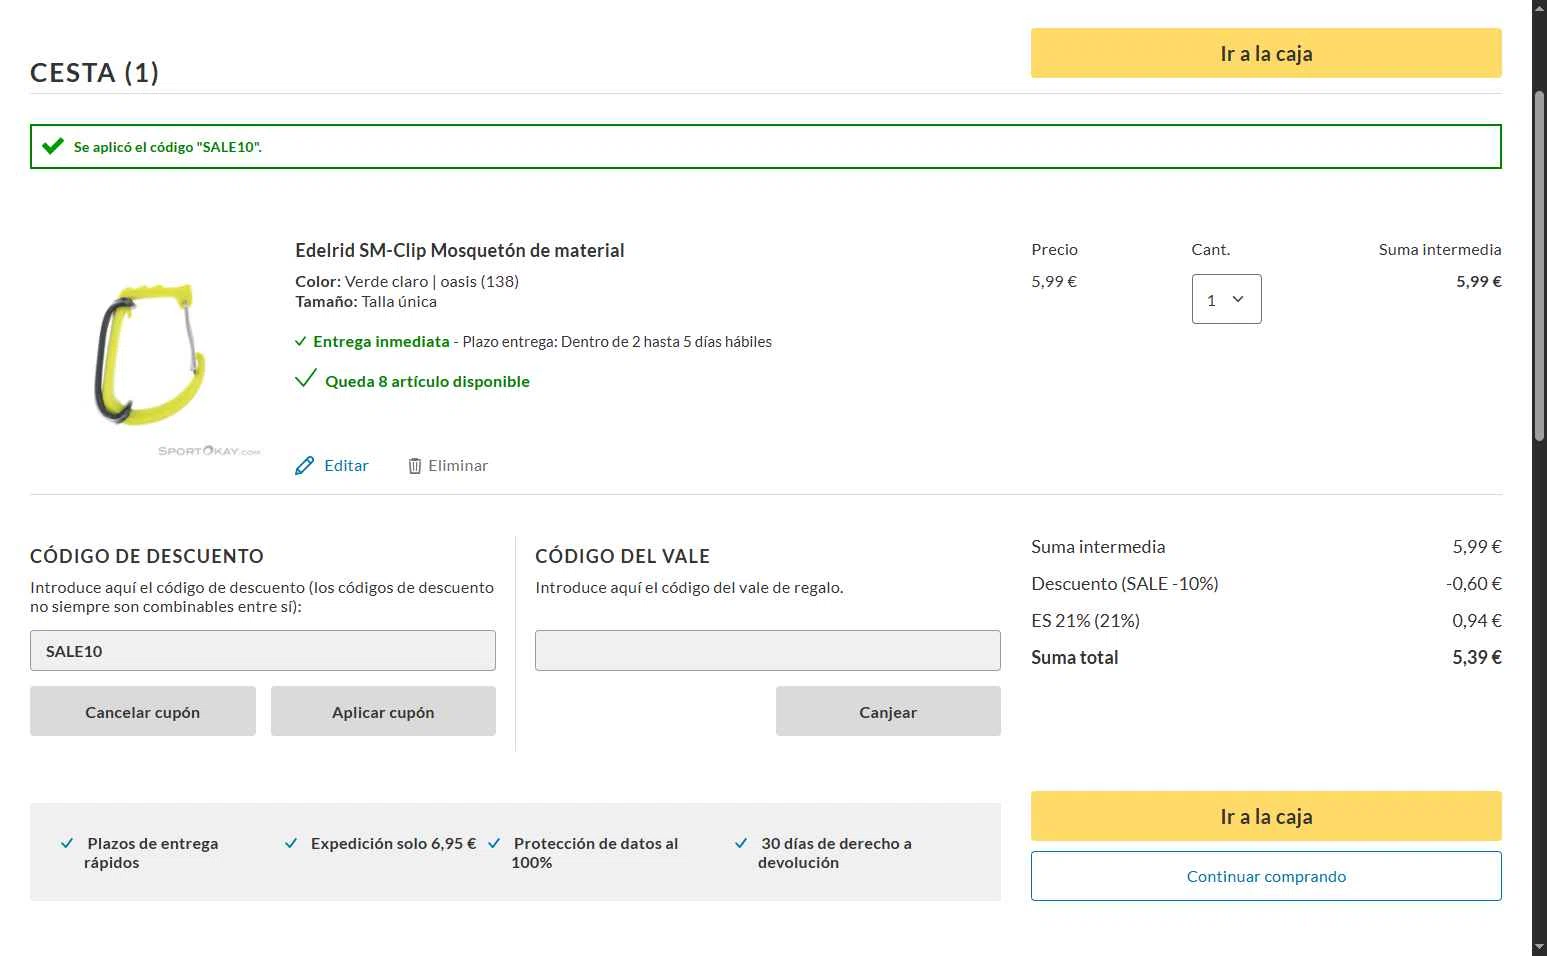Click CÓDIGO DEL VALE heading
Image resolution: width=1547 pixels, height=956 pixels.
[x=622, y=556]
